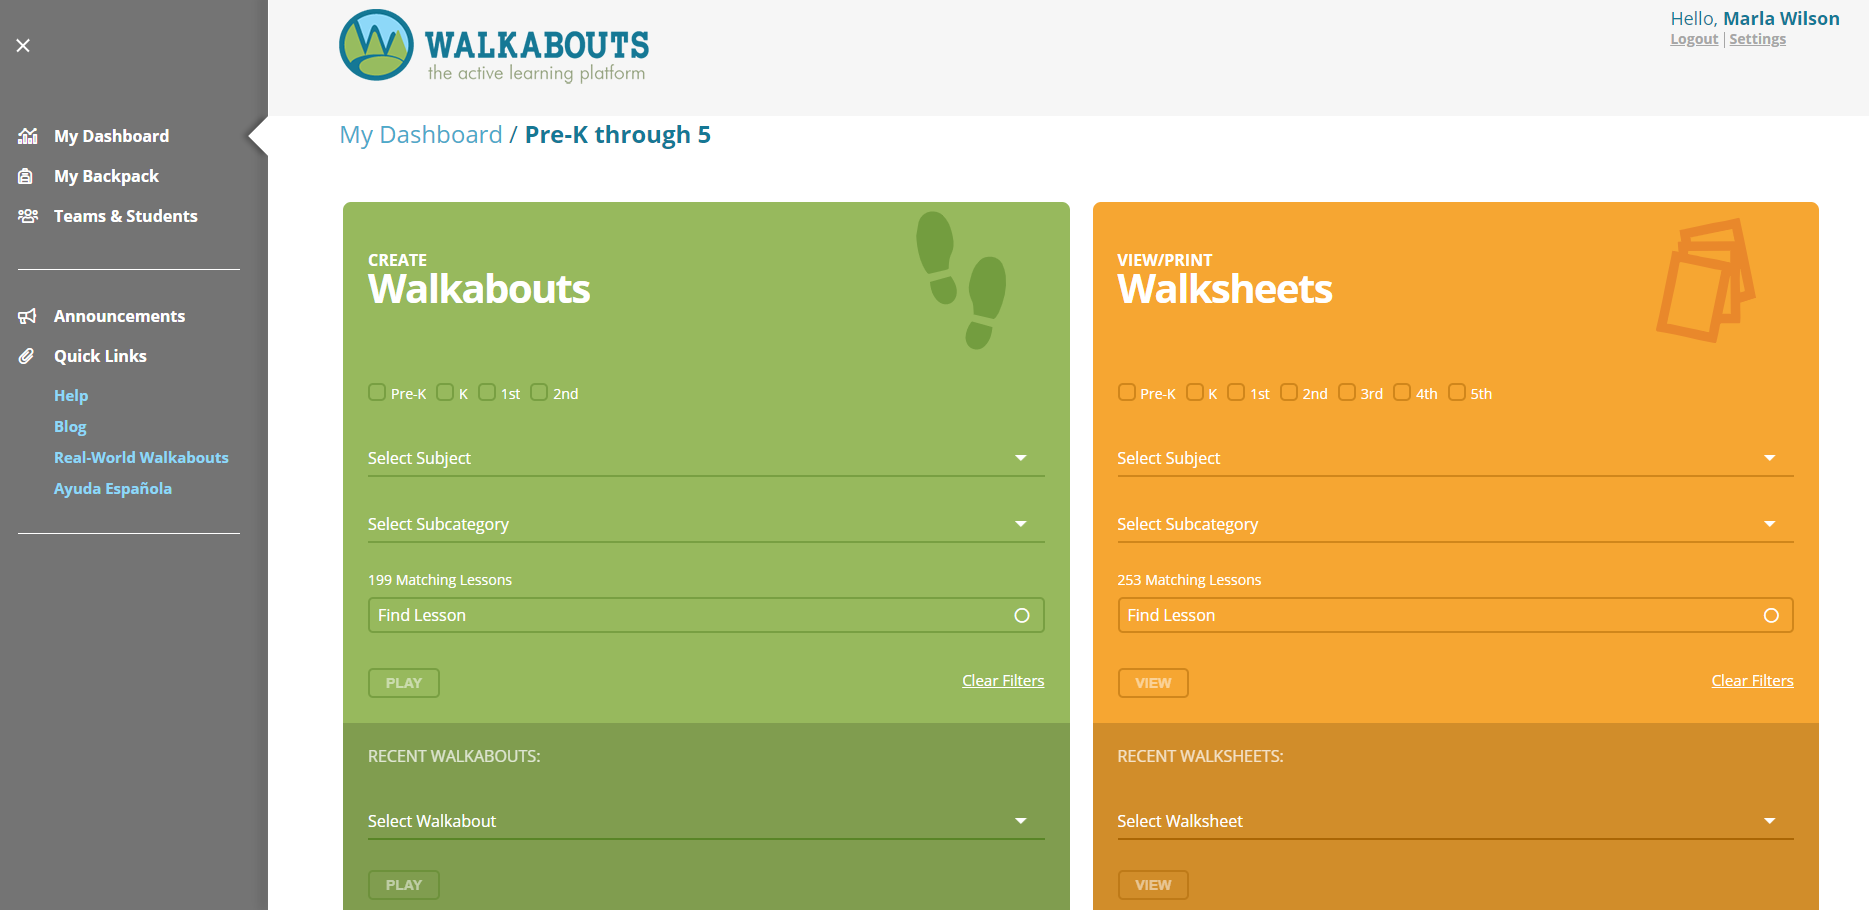Viewport: 1869px width, 910px height.
Task: Expand Select Subcategory in Walkabouts panel
Action: (706, 524)
